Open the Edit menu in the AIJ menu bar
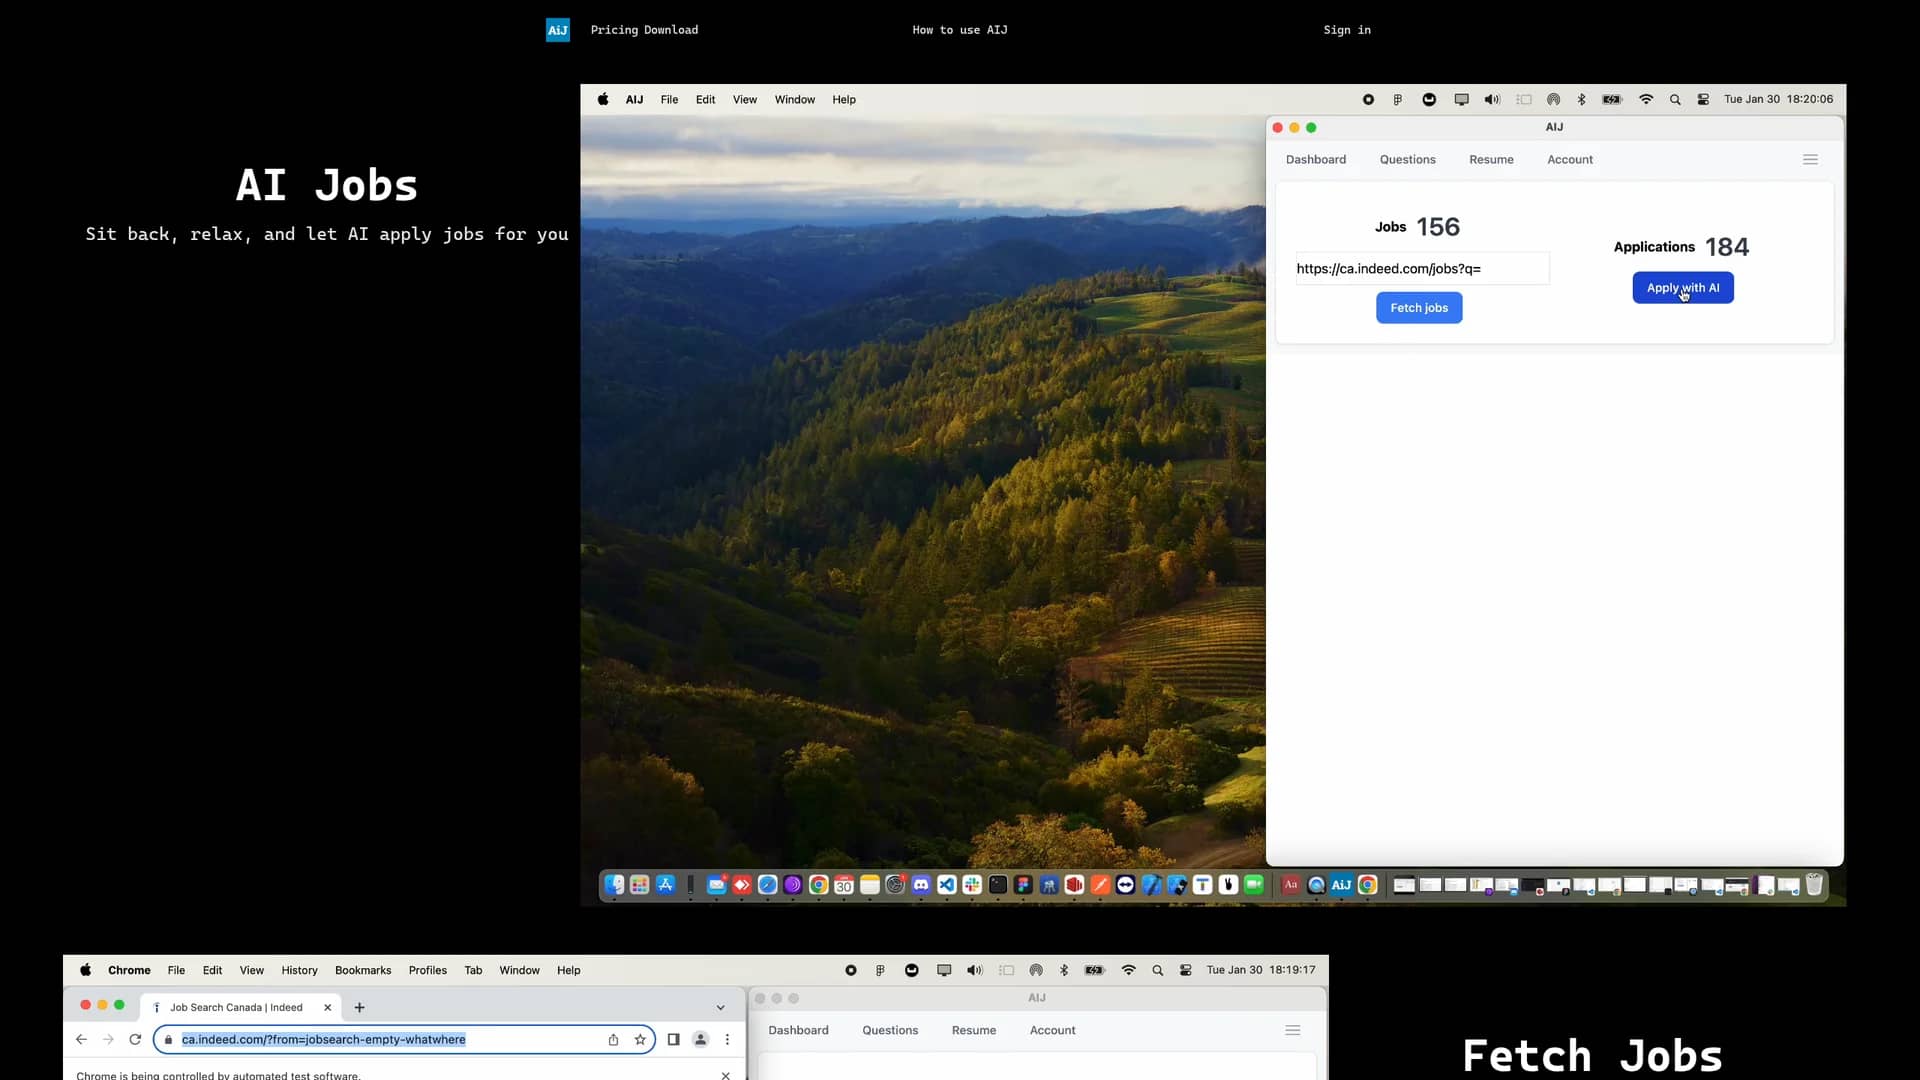 (x=705, y=100)
